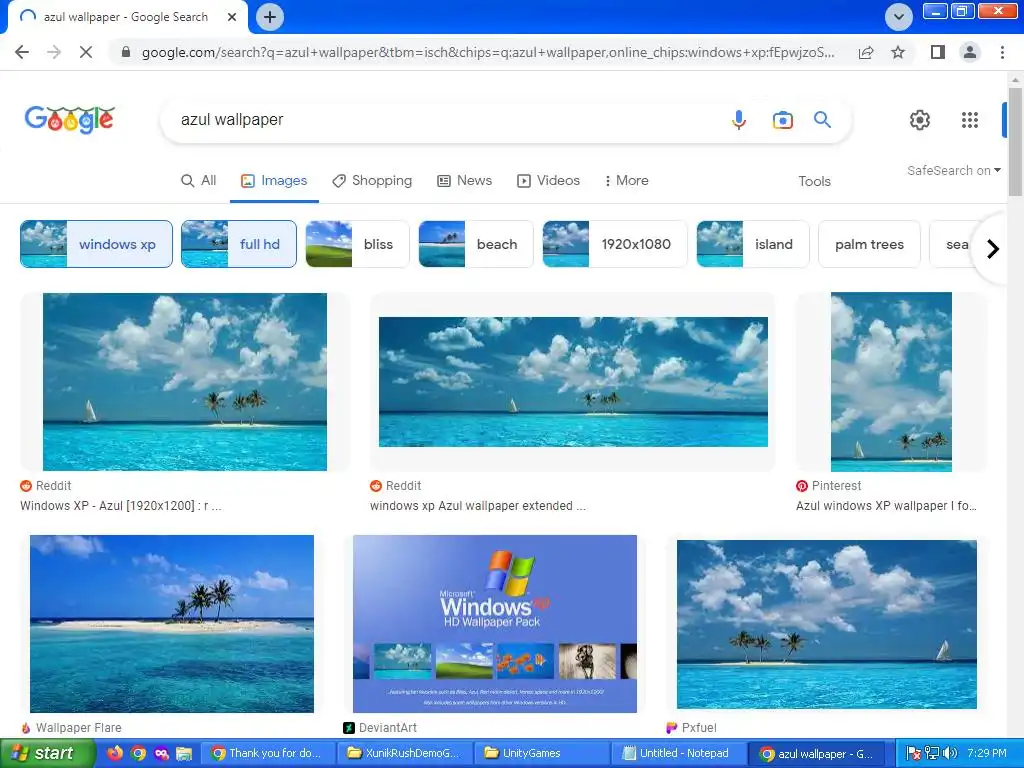
Task: Click the page vertical scrollbar thumb
Action: coord(1015,141)
